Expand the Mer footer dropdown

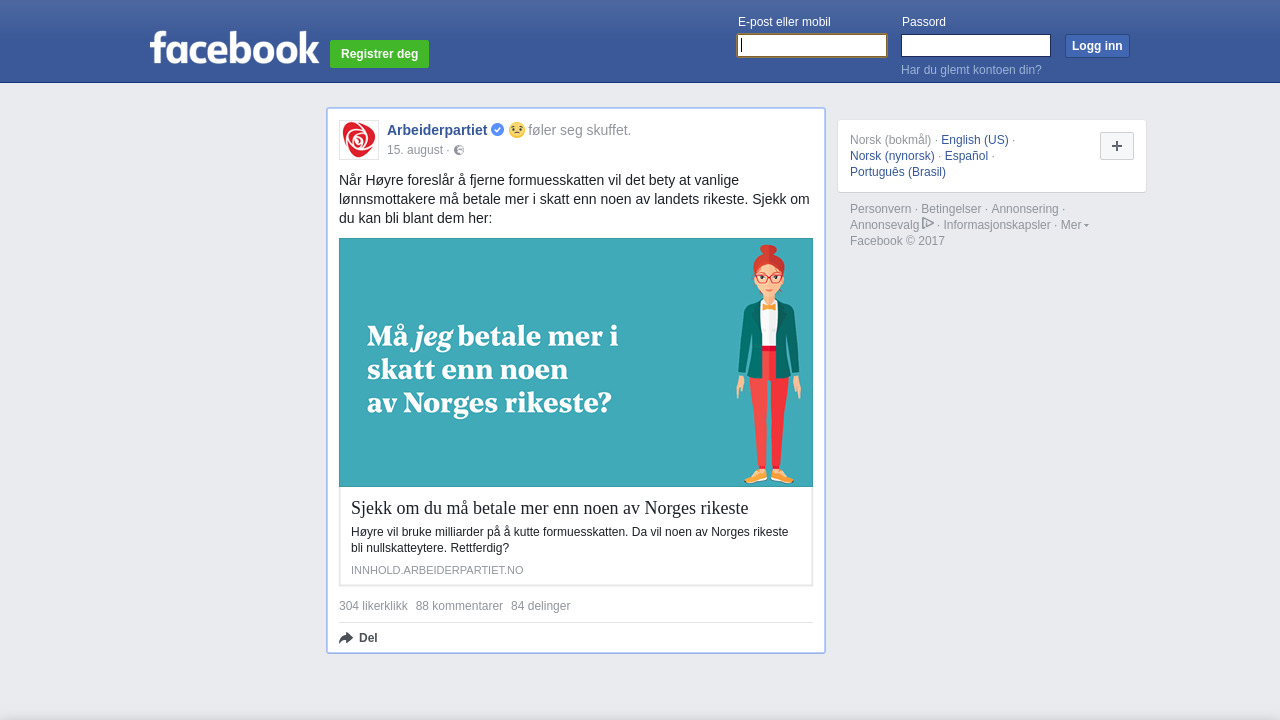(1075, 225)
